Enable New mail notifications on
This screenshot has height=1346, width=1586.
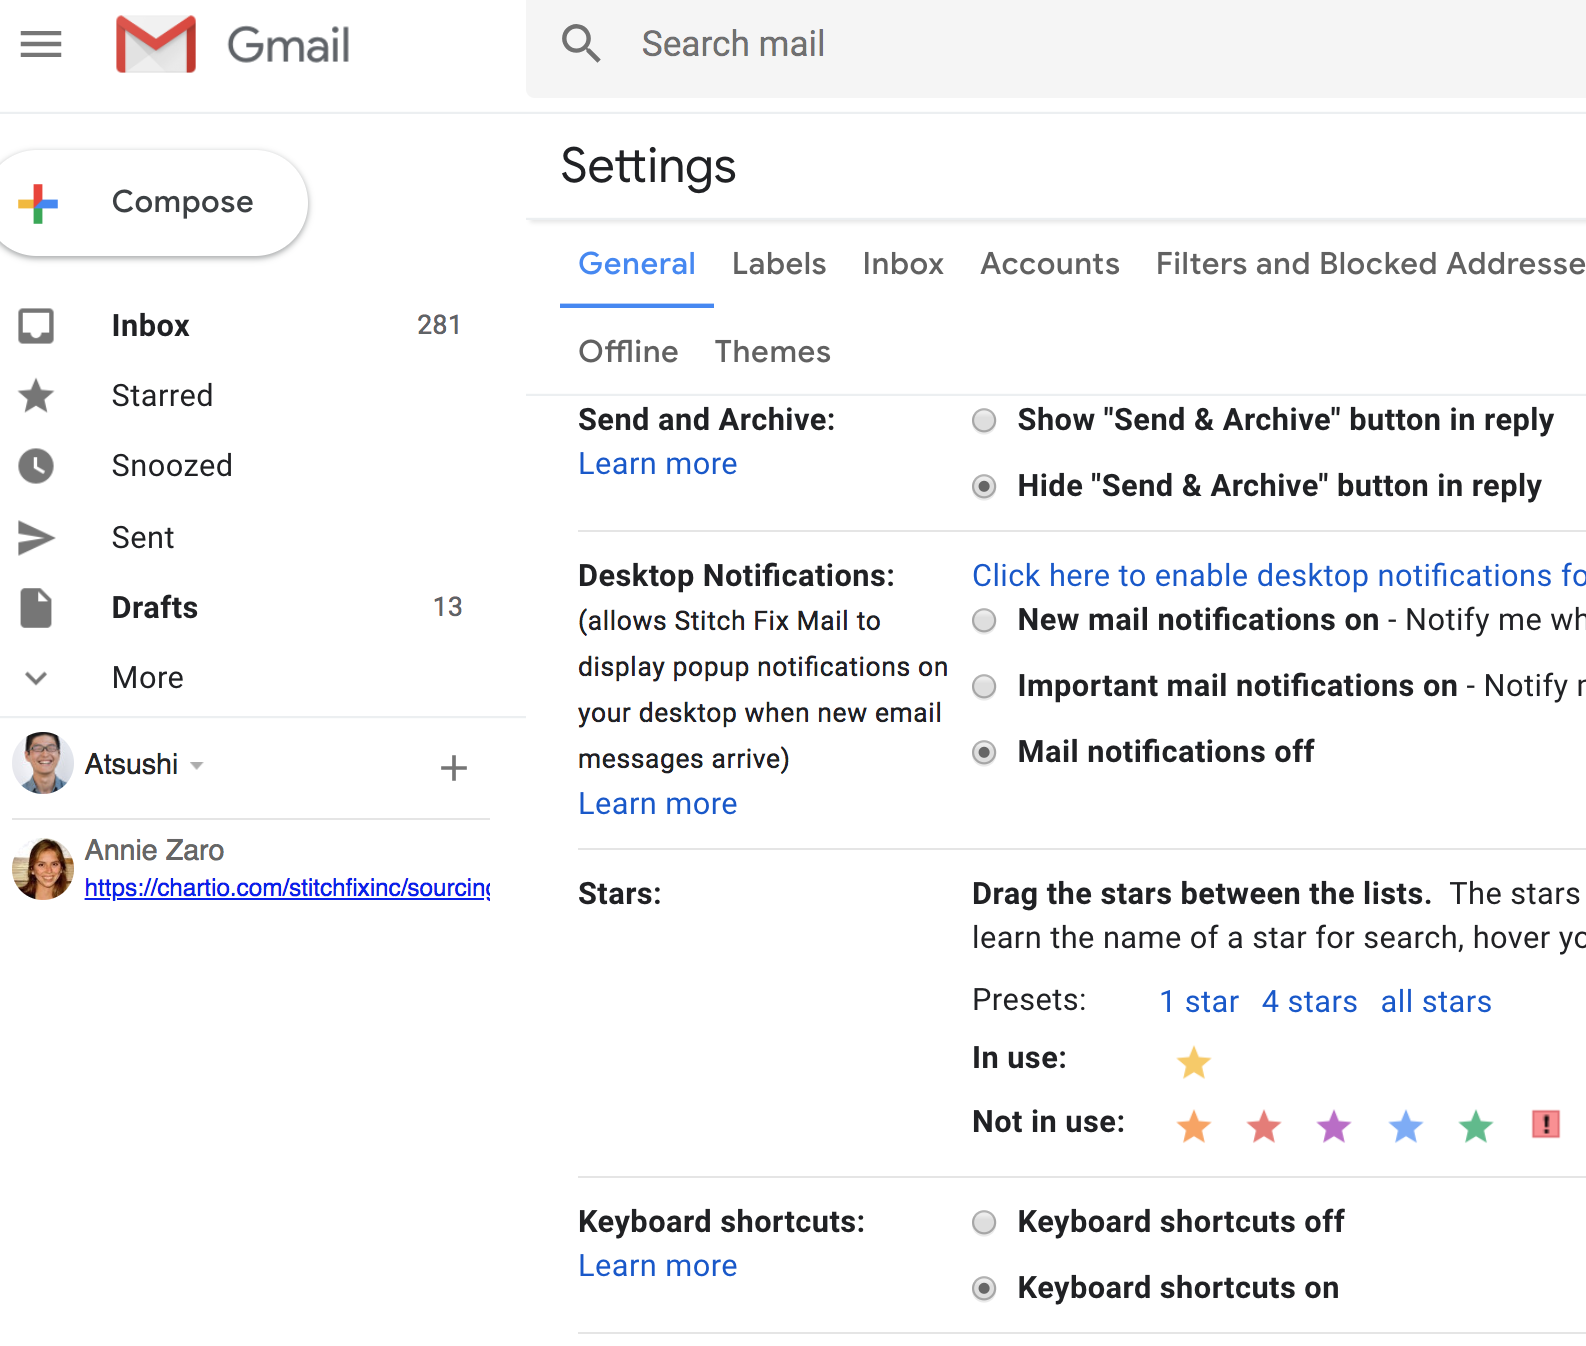click(x=984, y=620)
